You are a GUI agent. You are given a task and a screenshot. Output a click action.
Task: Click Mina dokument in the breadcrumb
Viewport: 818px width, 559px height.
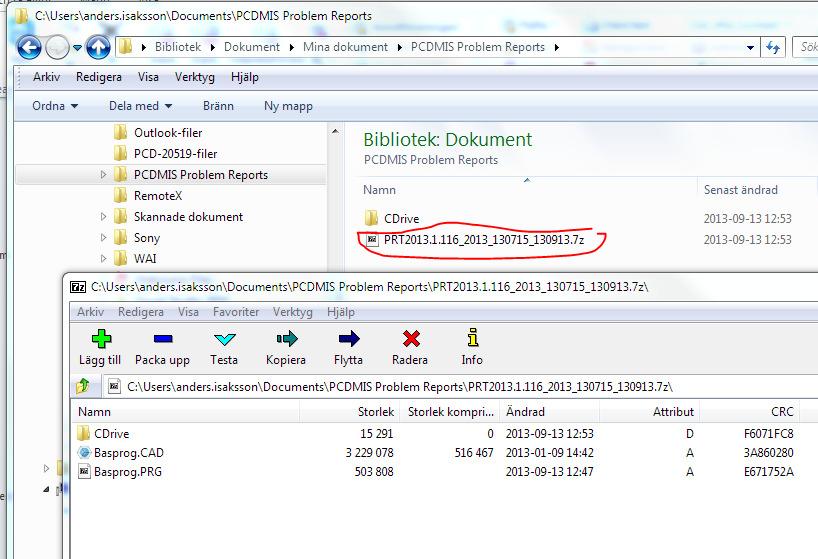pos(345,47)
